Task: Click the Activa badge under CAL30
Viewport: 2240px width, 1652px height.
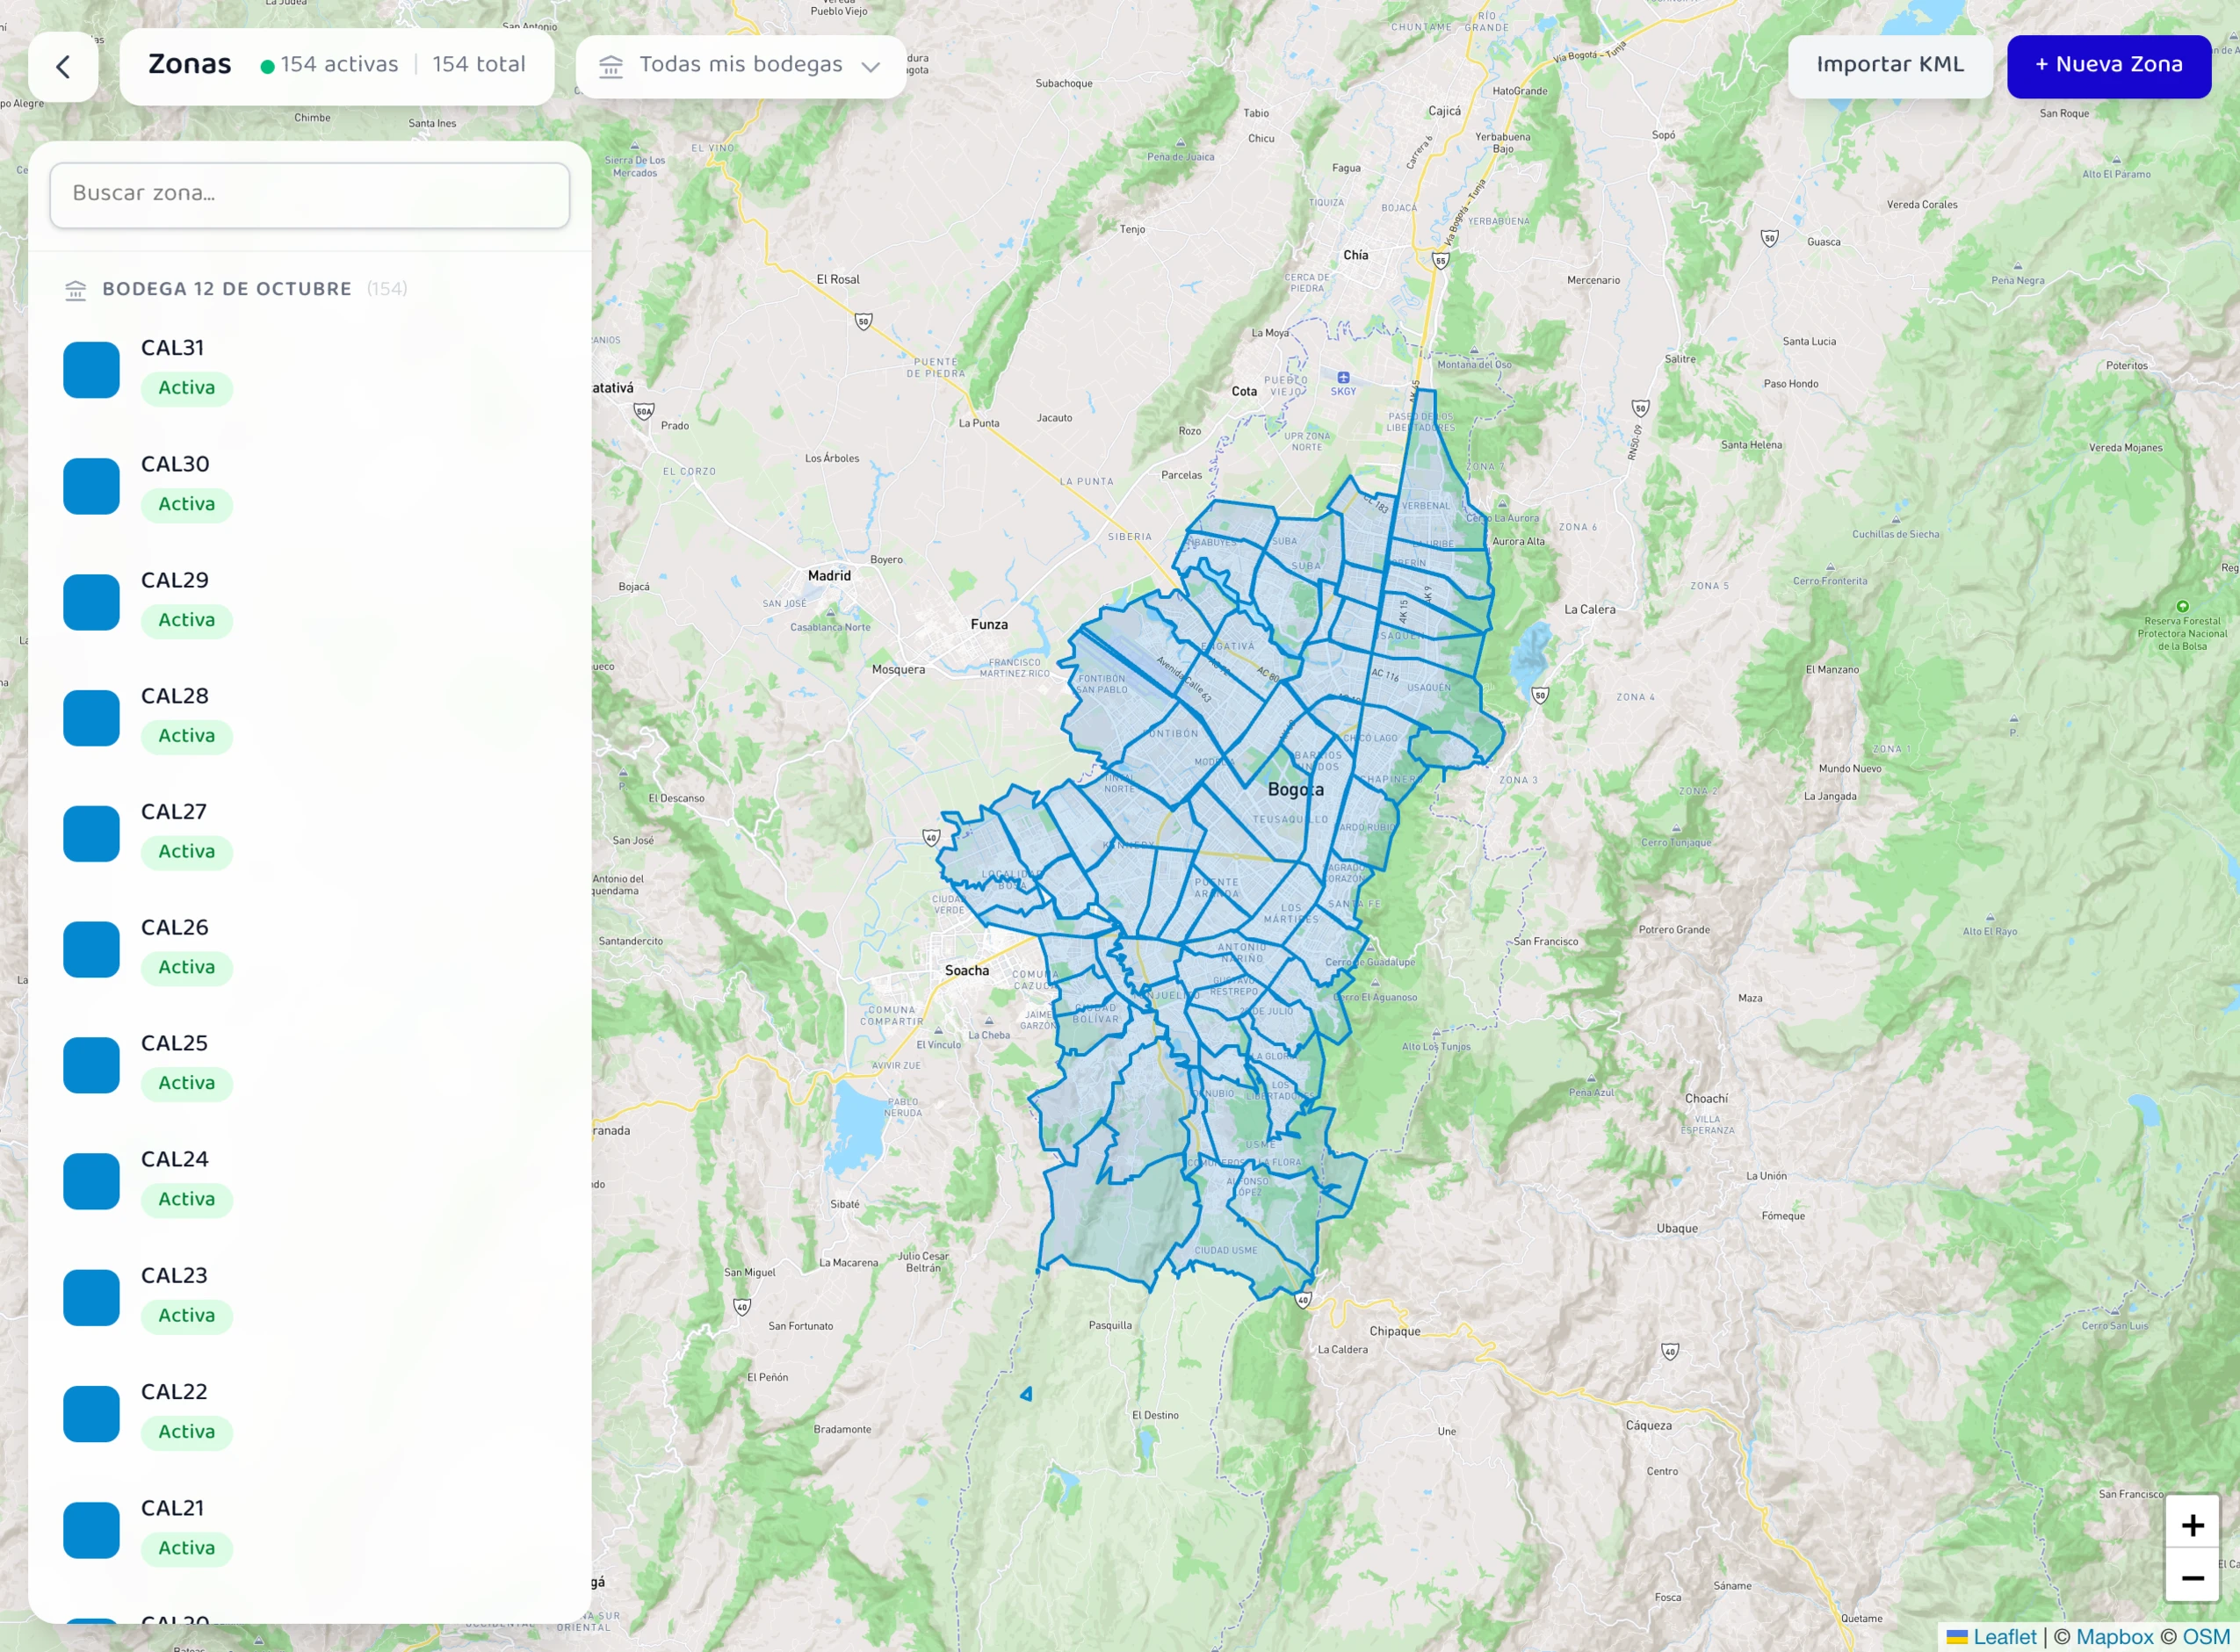Action: (187, 504)
